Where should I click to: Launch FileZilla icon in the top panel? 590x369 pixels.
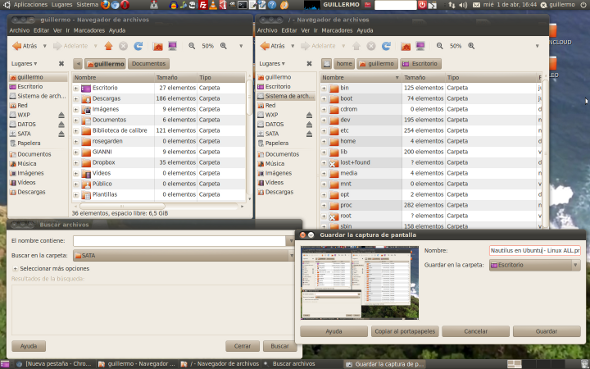tap(203, 5)
